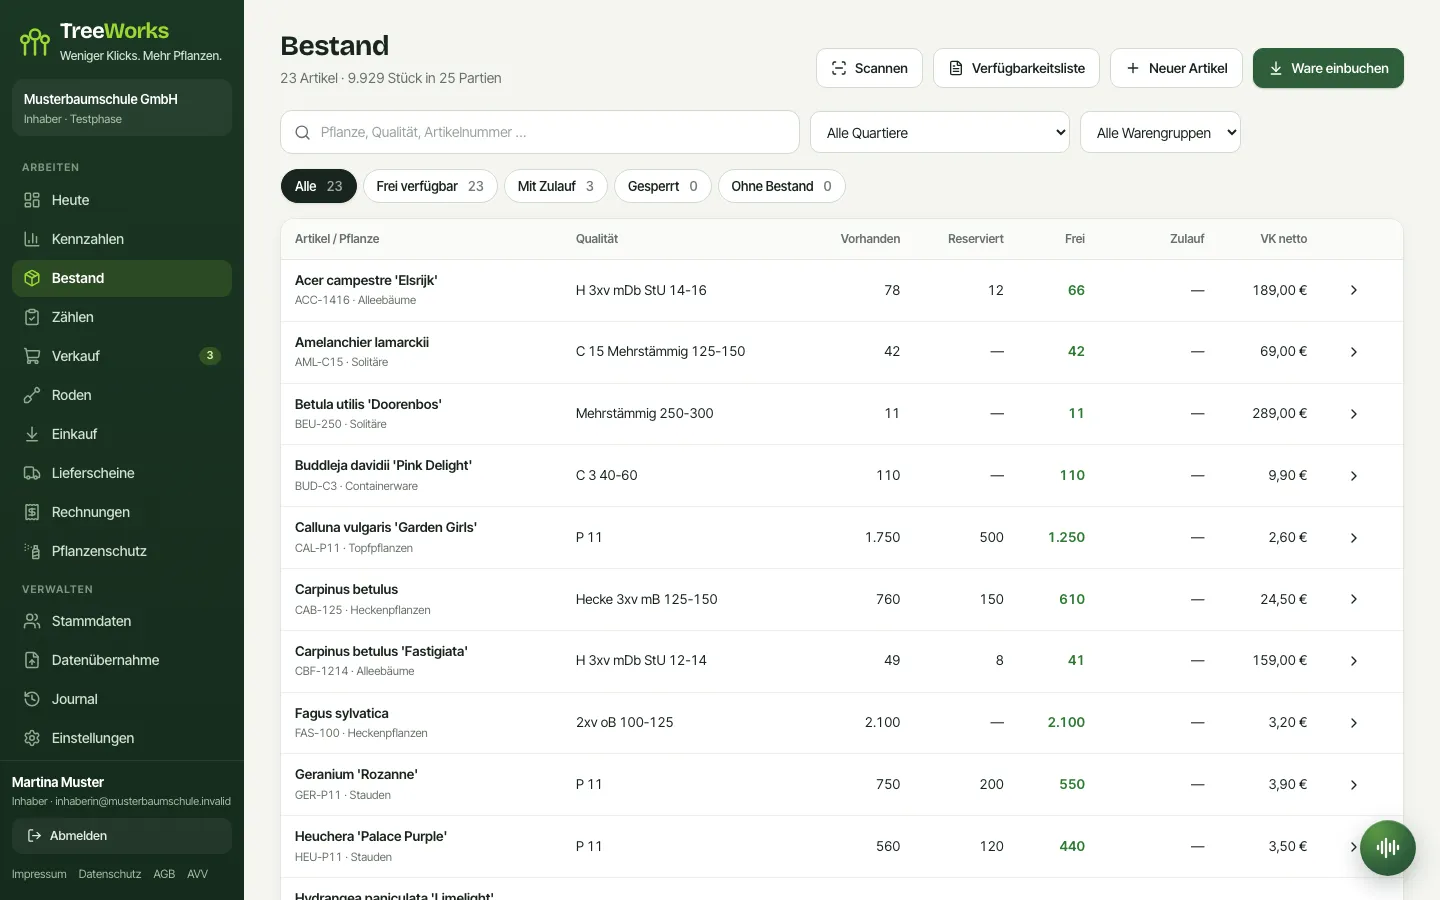This screenshot has height=900, width=1440.
Task: Click the price 289,00 € for Betula
Action: [x=1279, y=414]
